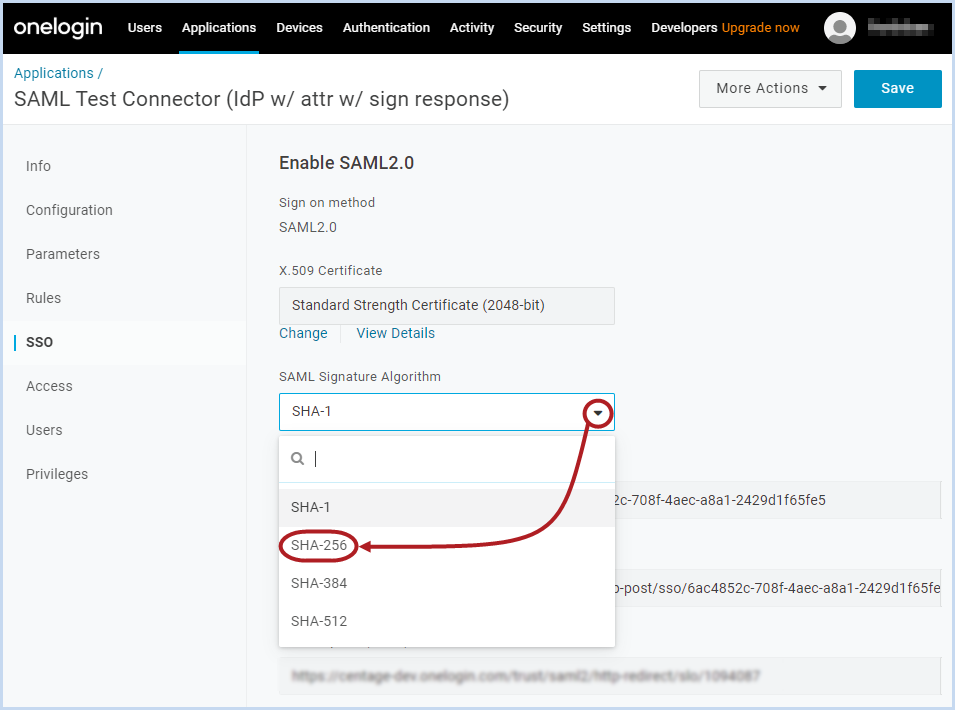The height and width of the screenshot is (710, 955).
Task: Click the 'Enable SAML2.0' heading
Action: tap(346, 163)
